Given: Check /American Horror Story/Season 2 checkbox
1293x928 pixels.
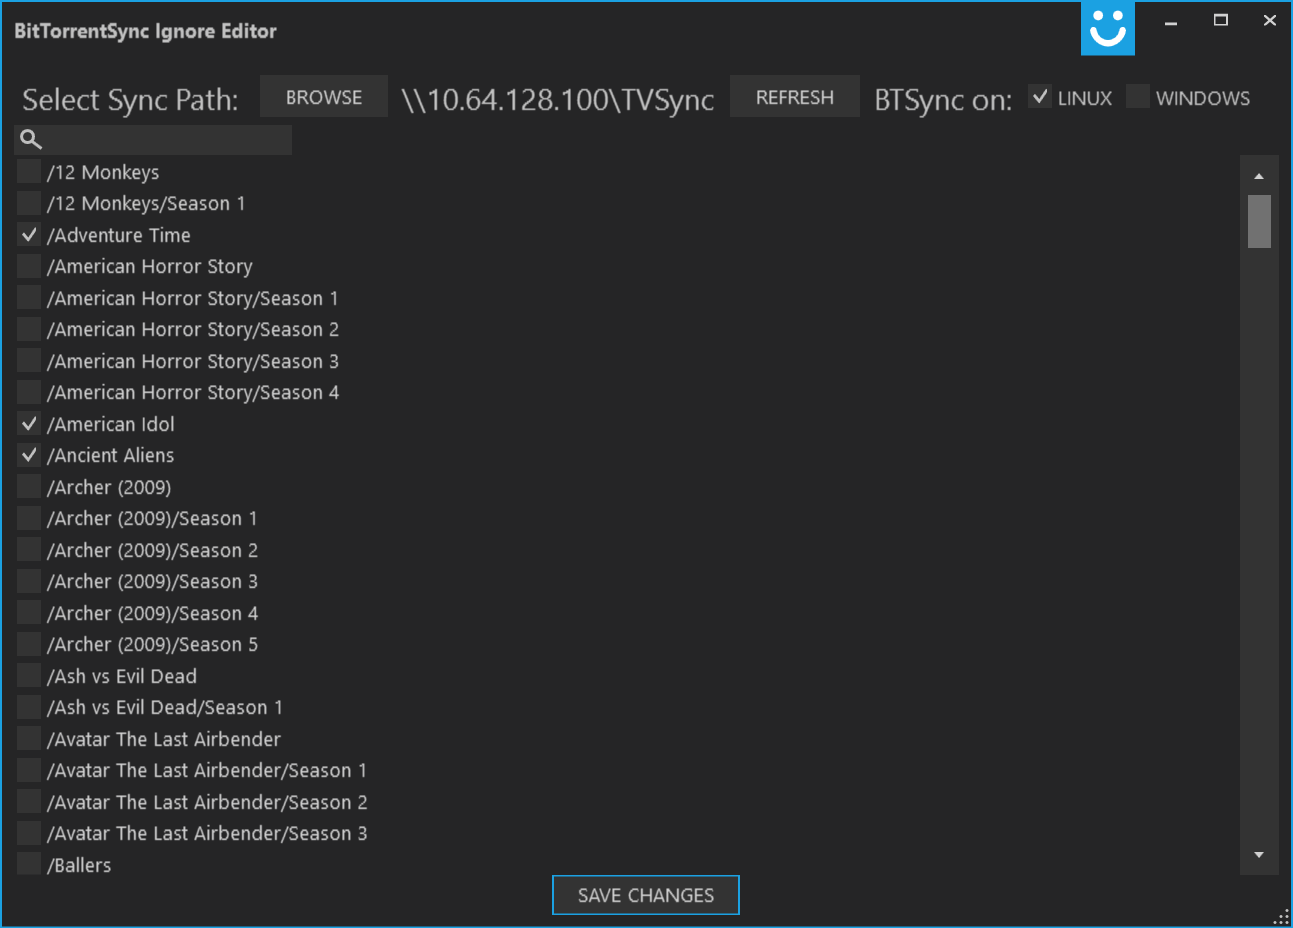Looking at the screenshot, I should pos(29,329).
